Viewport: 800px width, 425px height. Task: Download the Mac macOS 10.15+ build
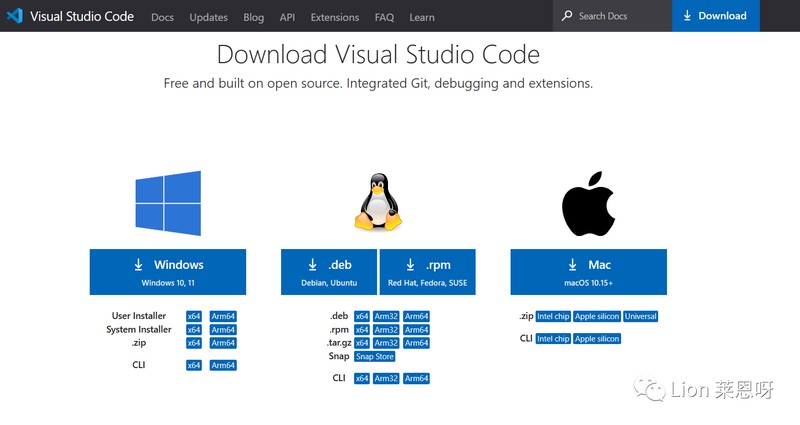click(x=588, y=272)
